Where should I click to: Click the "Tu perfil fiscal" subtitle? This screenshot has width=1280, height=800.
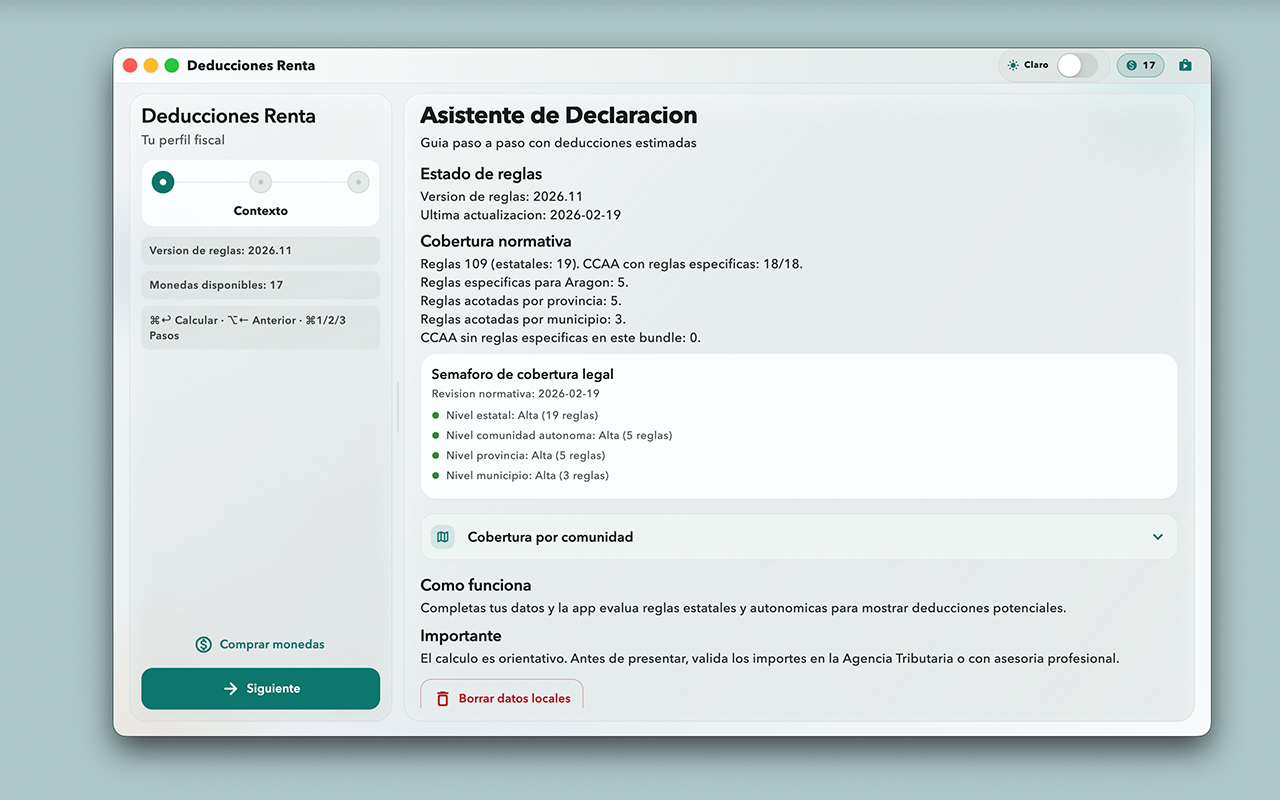(183, 140)
